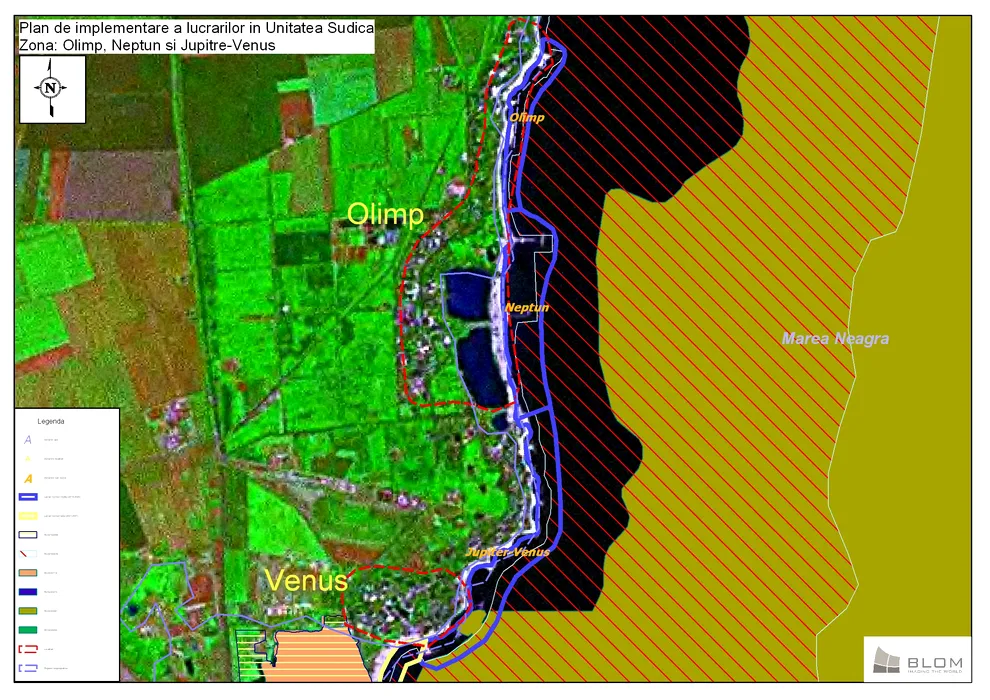The image size is (990, 700).
Task: Click the blue outlined rectangle legend symbol
Action: [x=29, y=497]
